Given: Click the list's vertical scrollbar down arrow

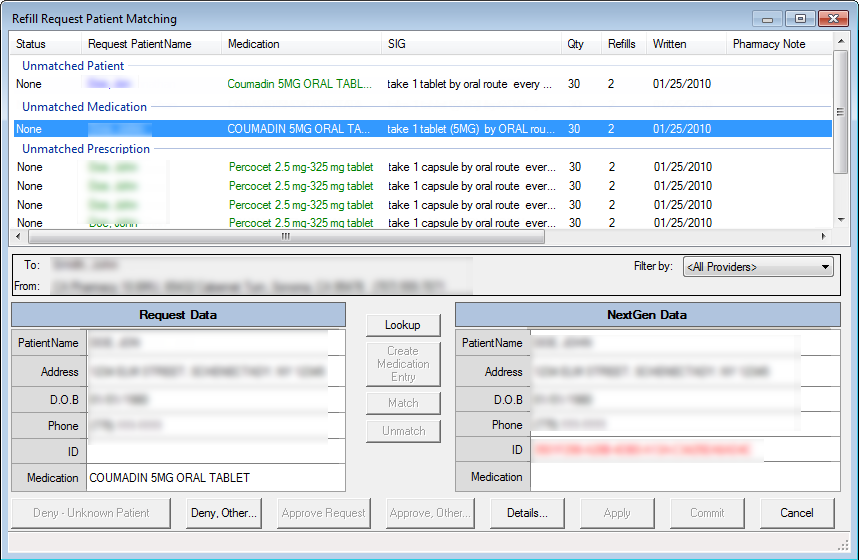Looking at the screenshot, I should point(841,220).
